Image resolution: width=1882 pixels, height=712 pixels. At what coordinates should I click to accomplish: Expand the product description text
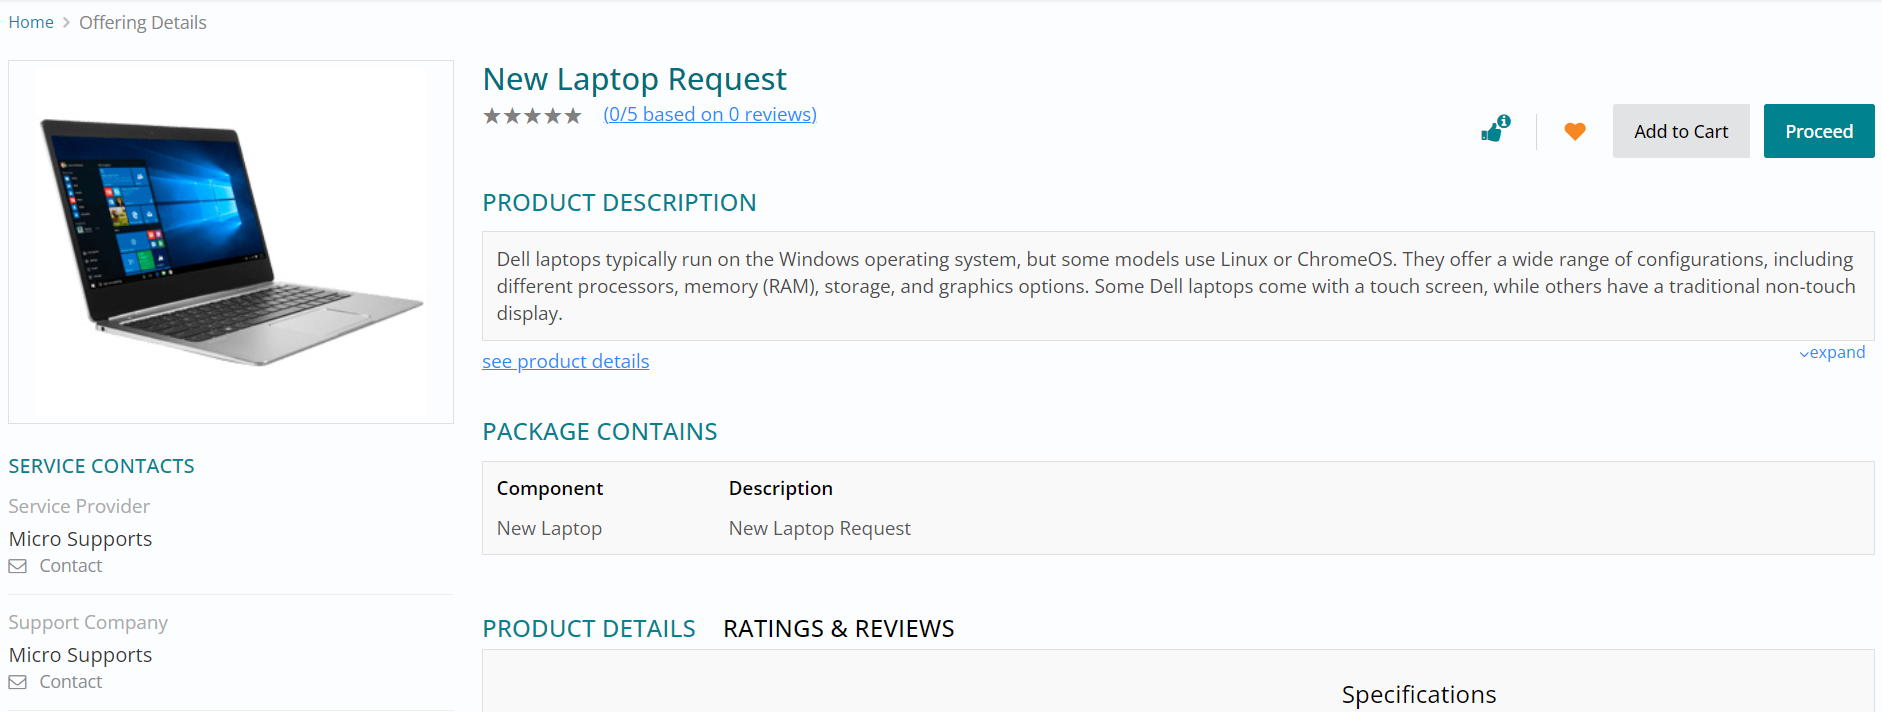[x=1832, y=353]
